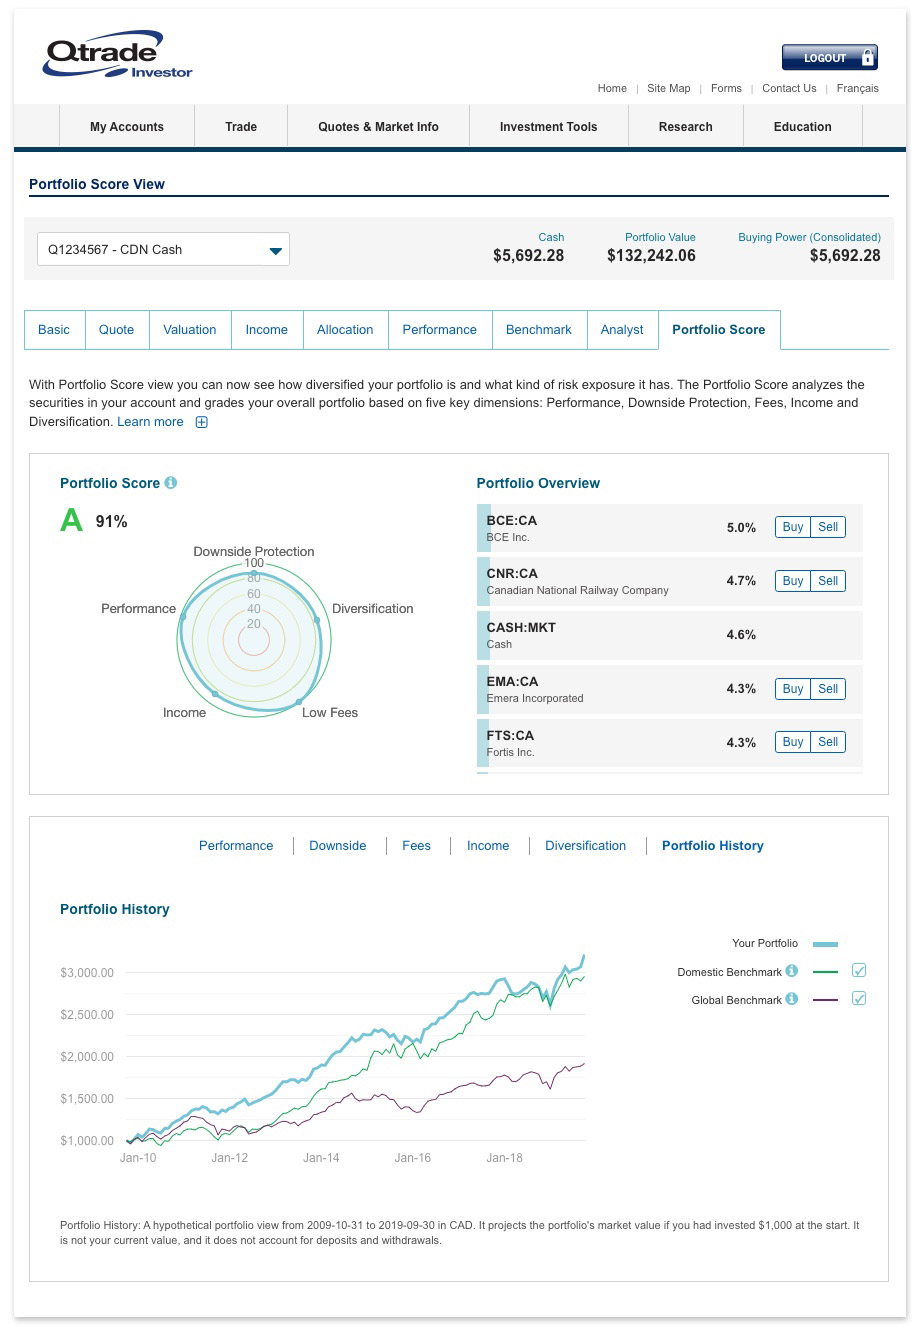
Task: Buy EMA:CA shares
Action: [793, 689]
